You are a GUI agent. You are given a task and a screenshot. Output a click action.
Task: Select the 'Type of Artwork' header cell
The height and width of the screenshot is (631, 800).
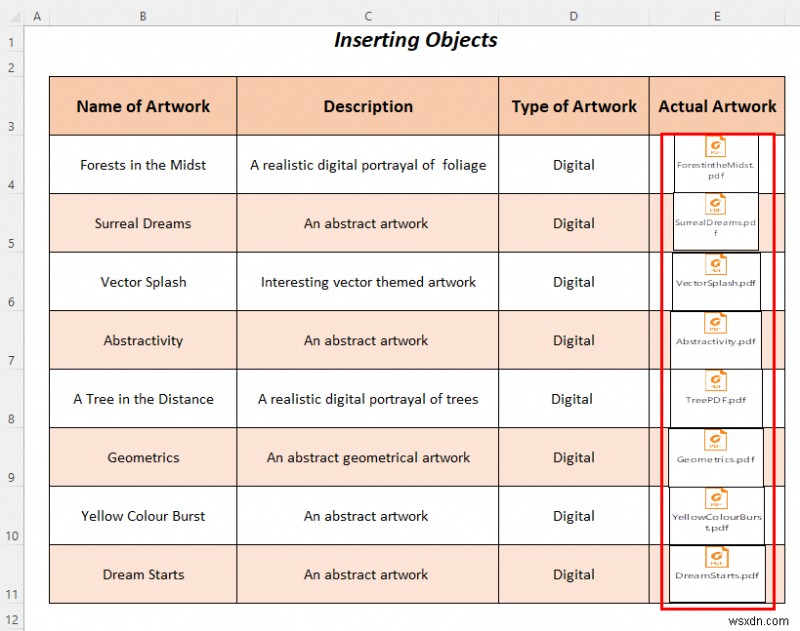573,106
